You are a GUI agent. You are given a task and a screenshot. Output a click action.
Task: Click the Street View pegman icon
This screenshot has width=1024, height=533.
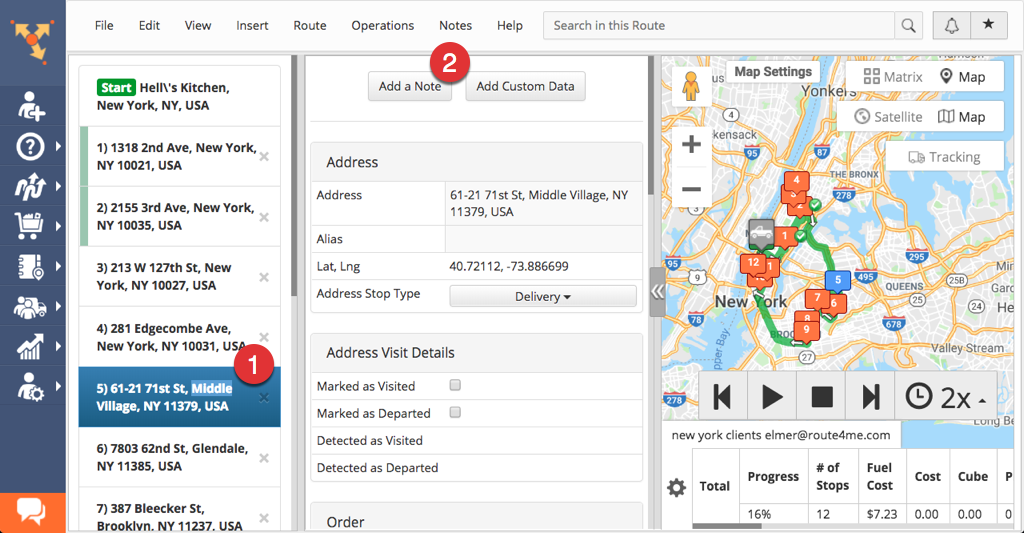[x=690, y=87]
